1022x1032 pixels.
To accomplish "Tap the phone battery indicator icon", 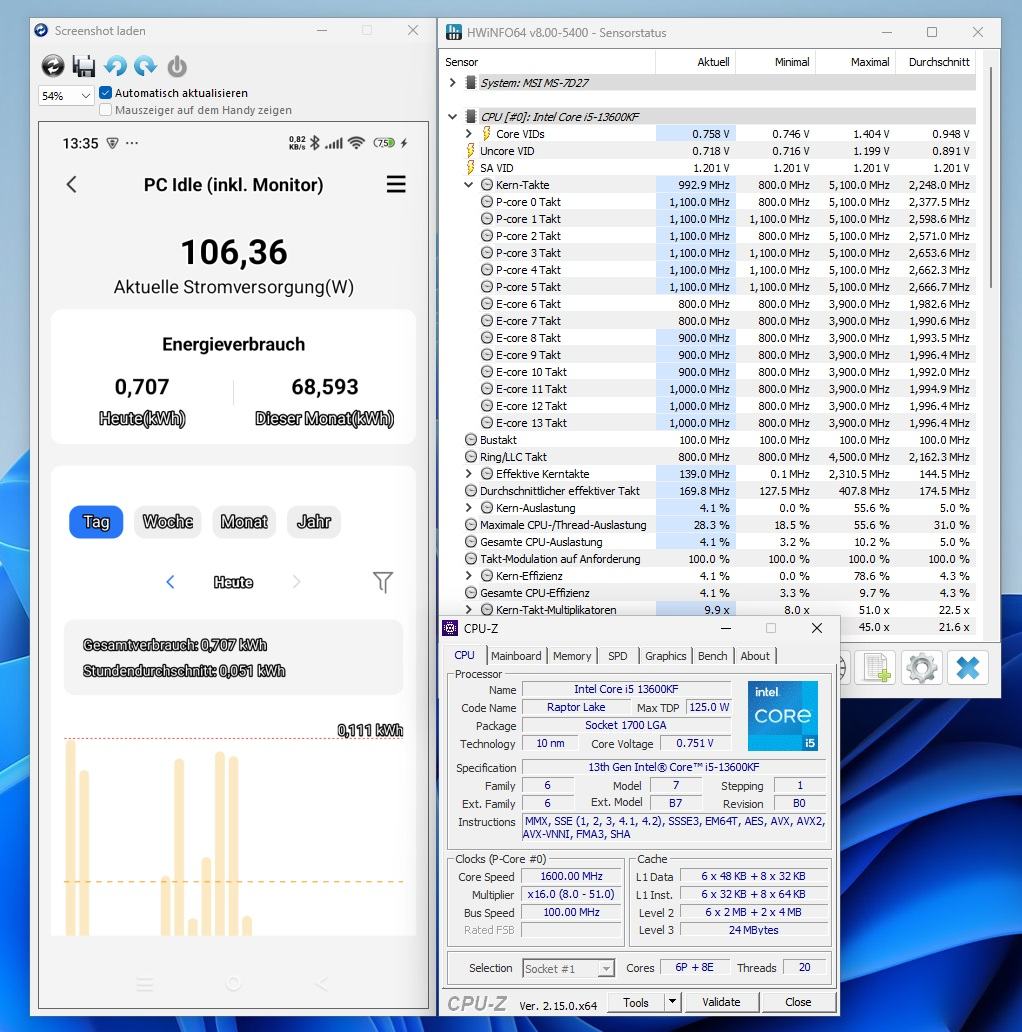I will 384,143.
